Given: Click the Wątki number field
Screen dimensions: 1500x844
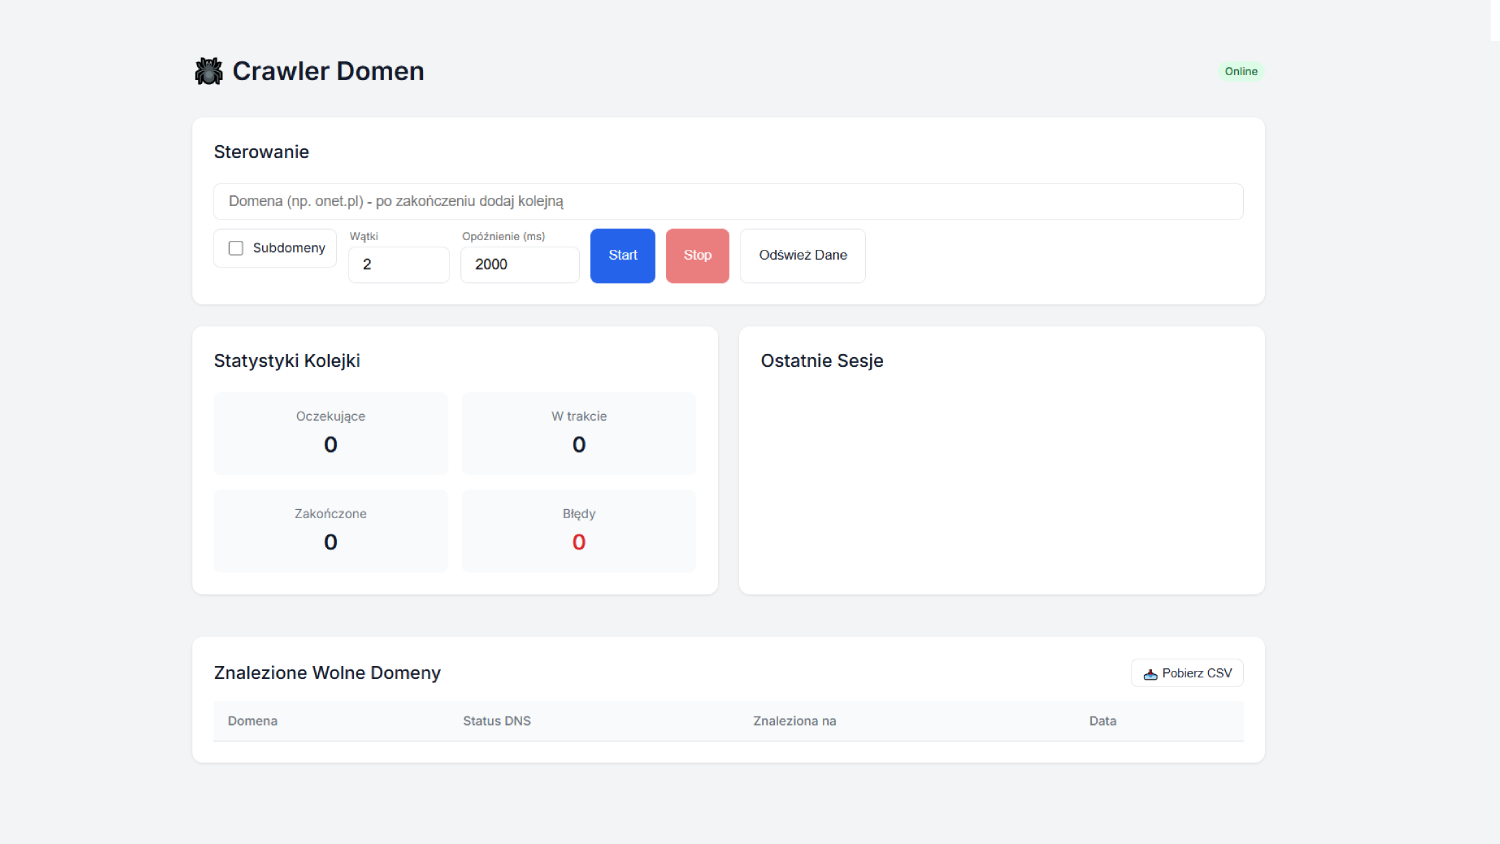Looking at the screenshot, I should (398, 264).
